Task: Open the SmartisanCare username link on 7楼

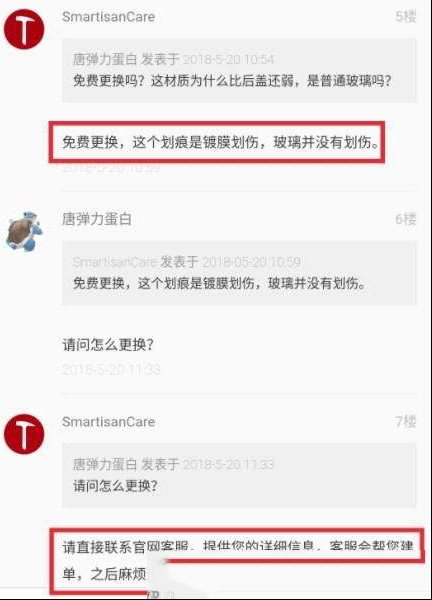Action: coord(108,422)
